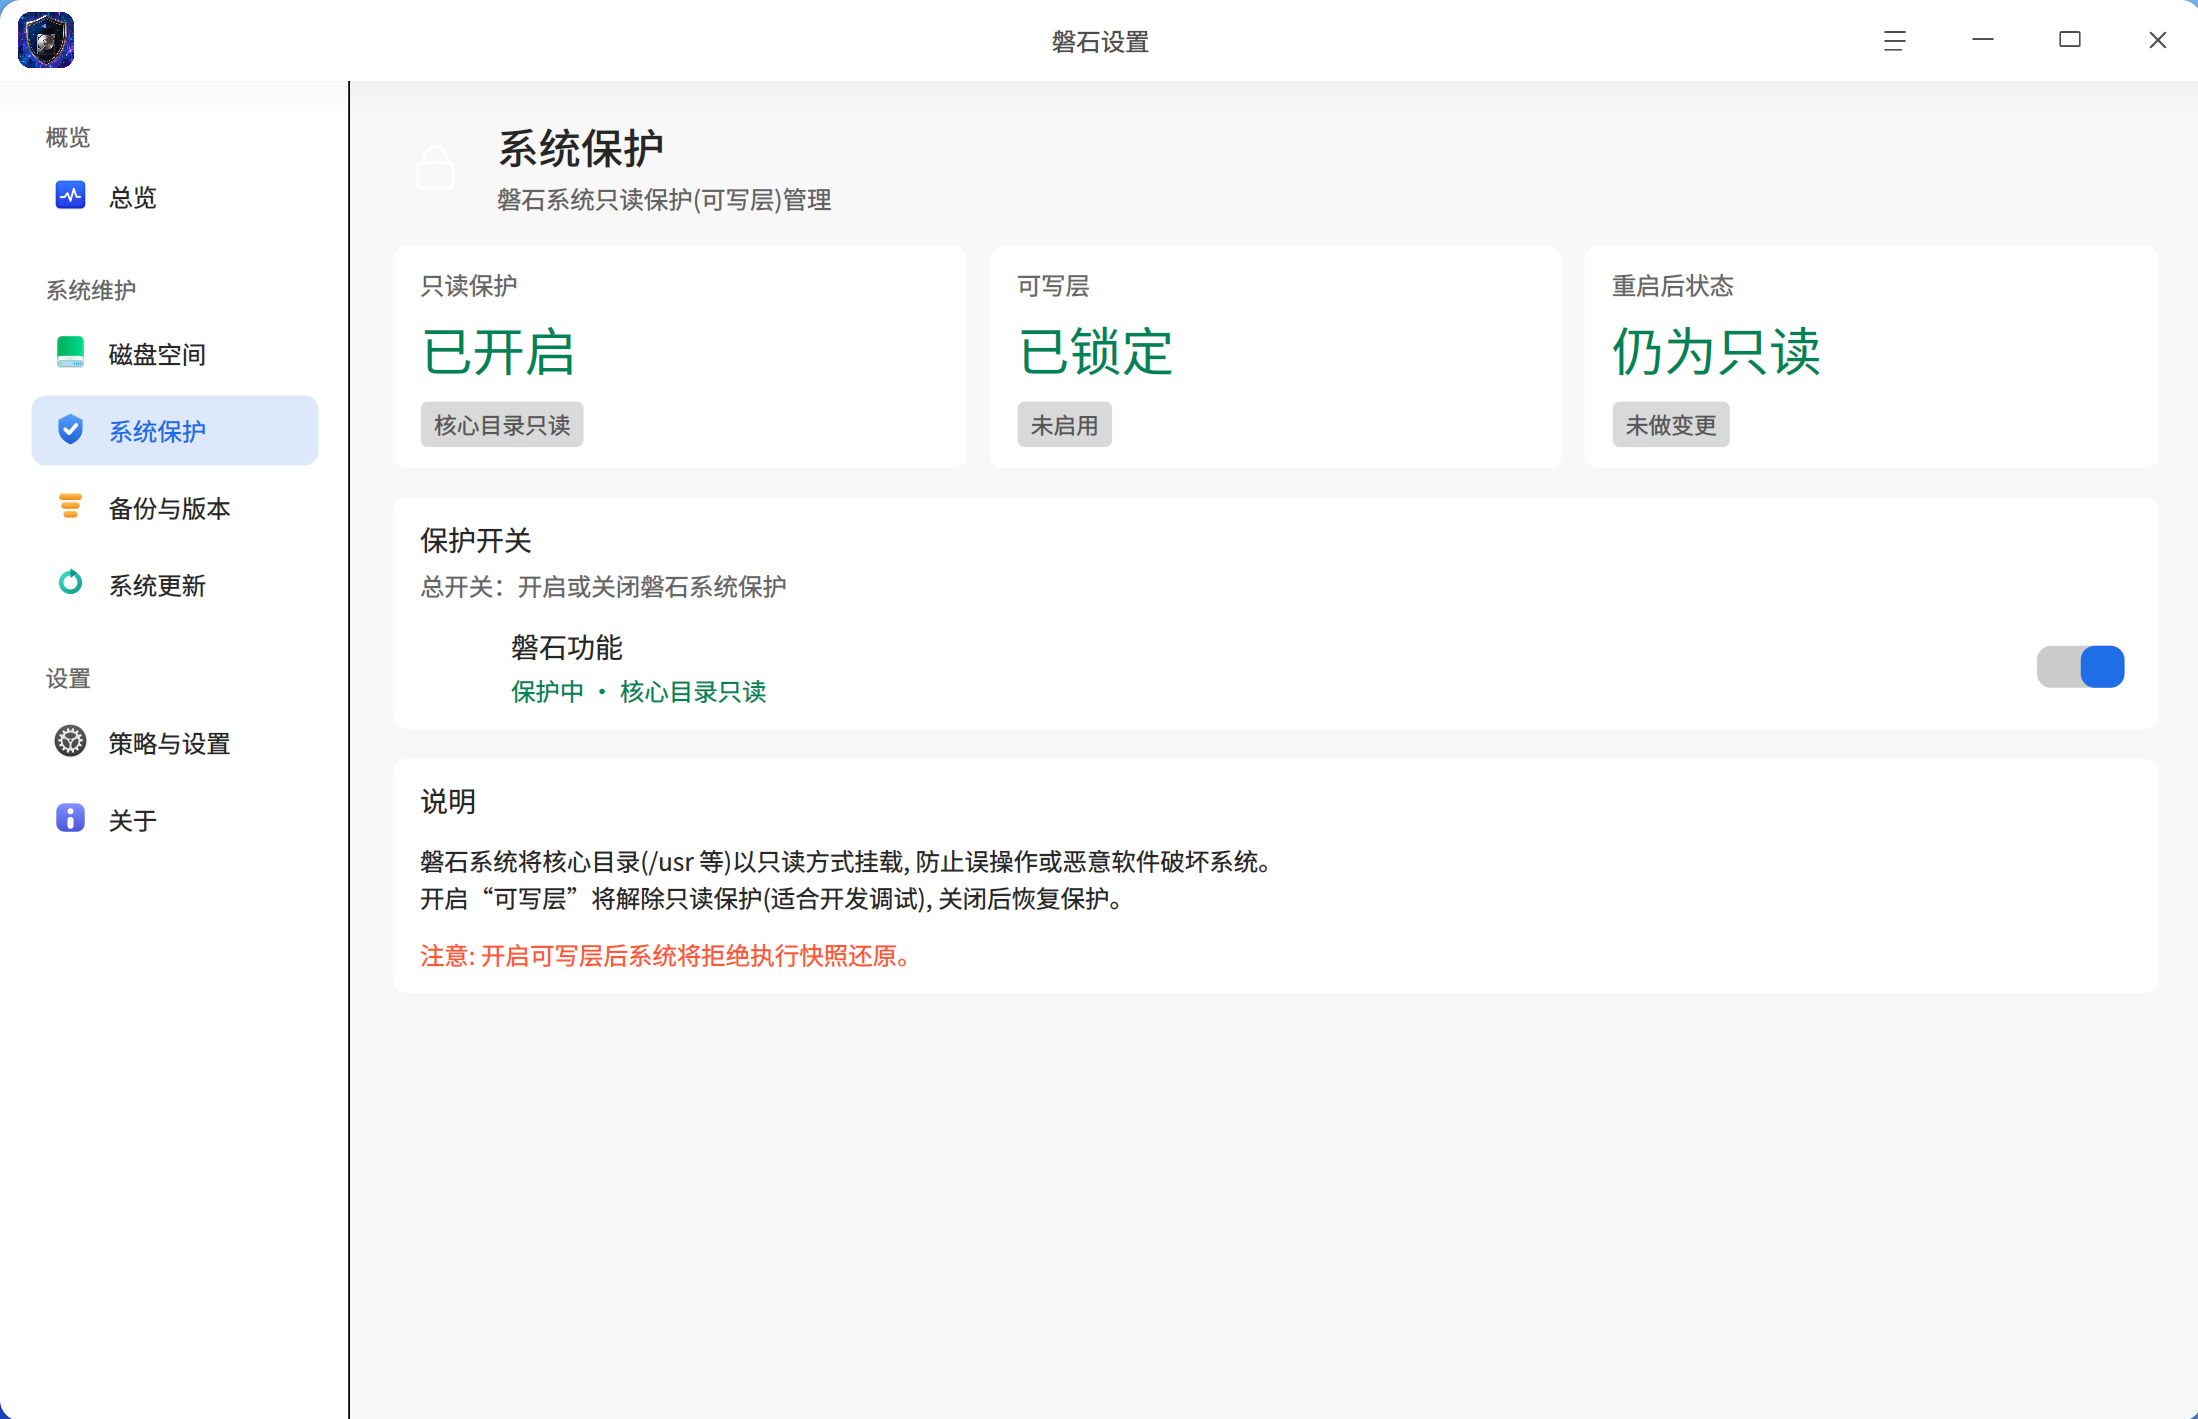Click the blue shield 系统保护 icon
2198x1419 pixels.
tap(70, 429)
